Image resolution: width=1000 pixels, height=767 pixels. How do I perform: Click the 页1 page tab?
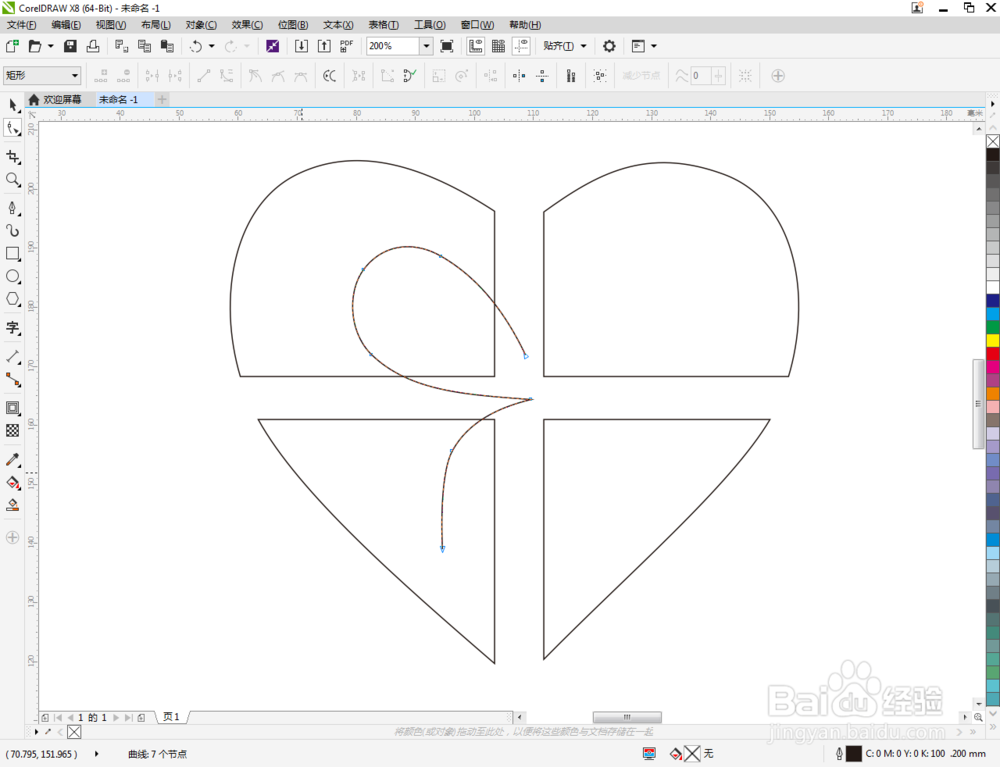click(171, 717)
